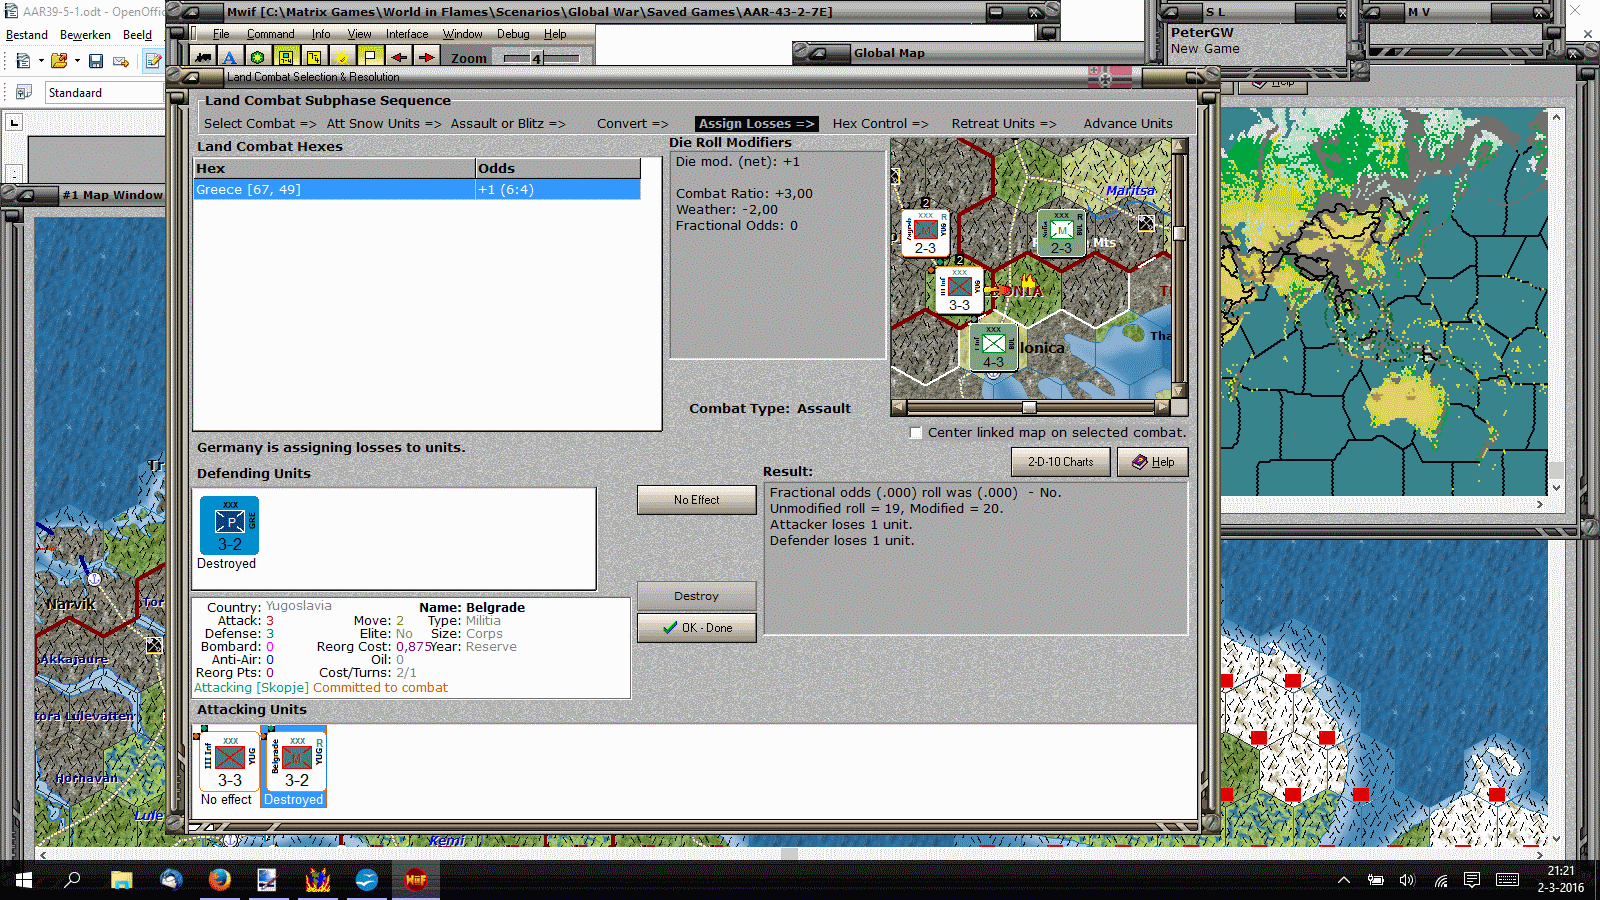The image size is (1600, 900).
Task: Open the OpenOffice Bestand menu
Action: pyautogui.click(x=27, y=35)
